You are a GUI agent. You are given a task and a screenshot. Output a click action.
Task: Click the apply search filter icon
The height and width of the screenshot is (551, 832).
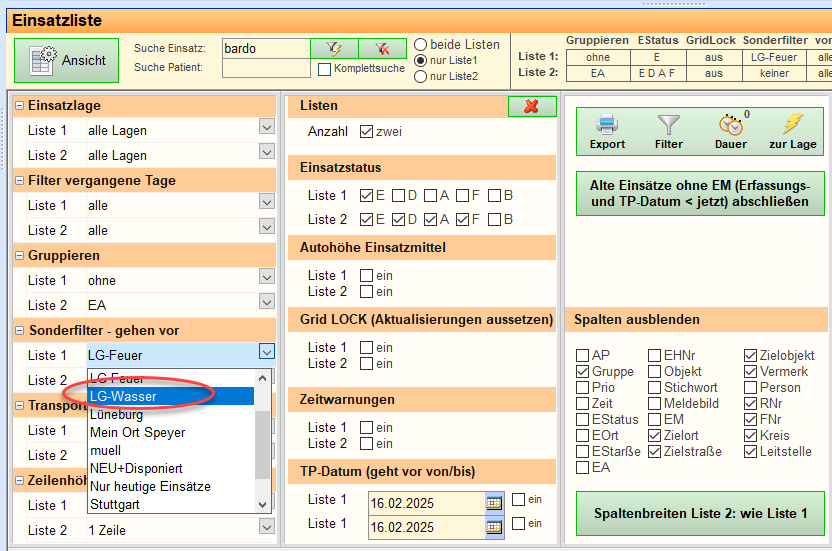334,48
